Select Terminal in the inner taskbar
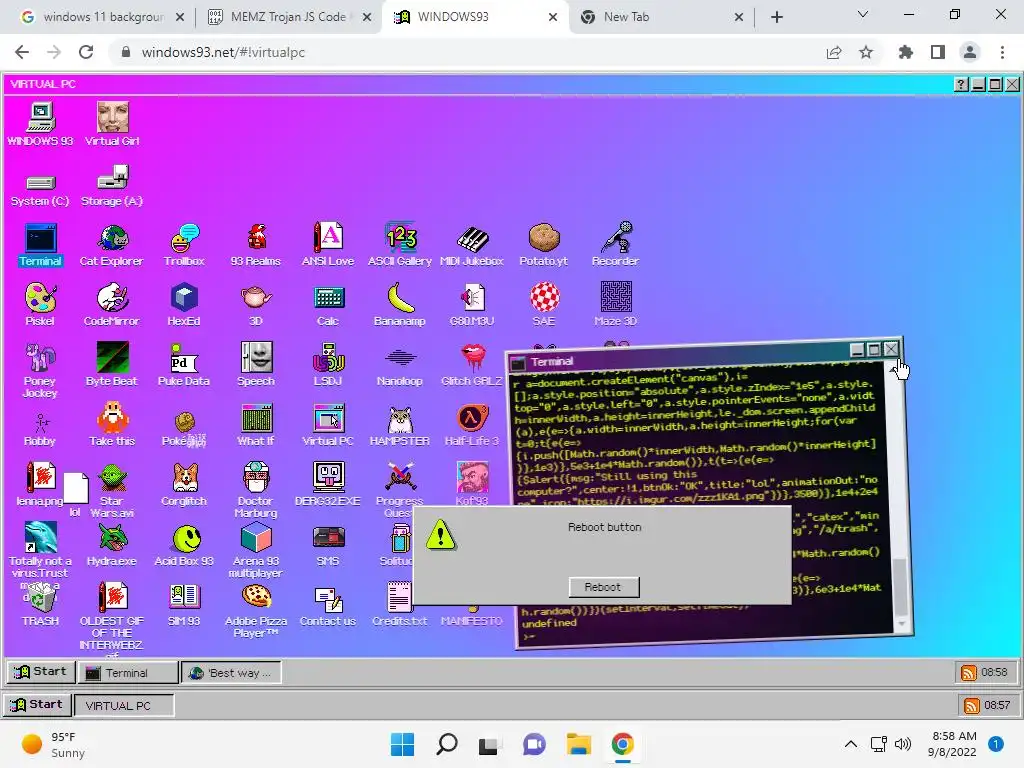Image resolution: width=1024 pixels, height=768 pixels. (x=128, y=673)
